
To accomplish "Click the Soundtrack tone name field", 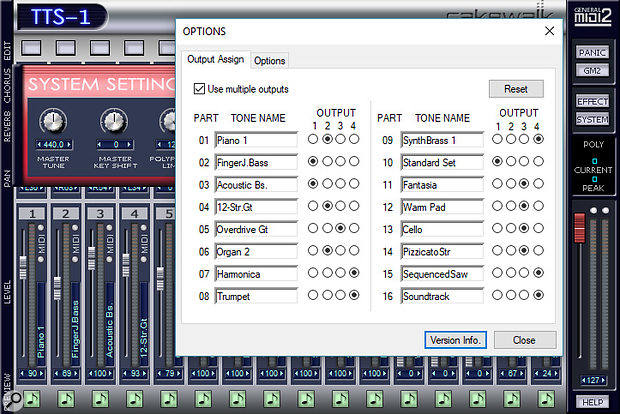I will coord(442,296).
